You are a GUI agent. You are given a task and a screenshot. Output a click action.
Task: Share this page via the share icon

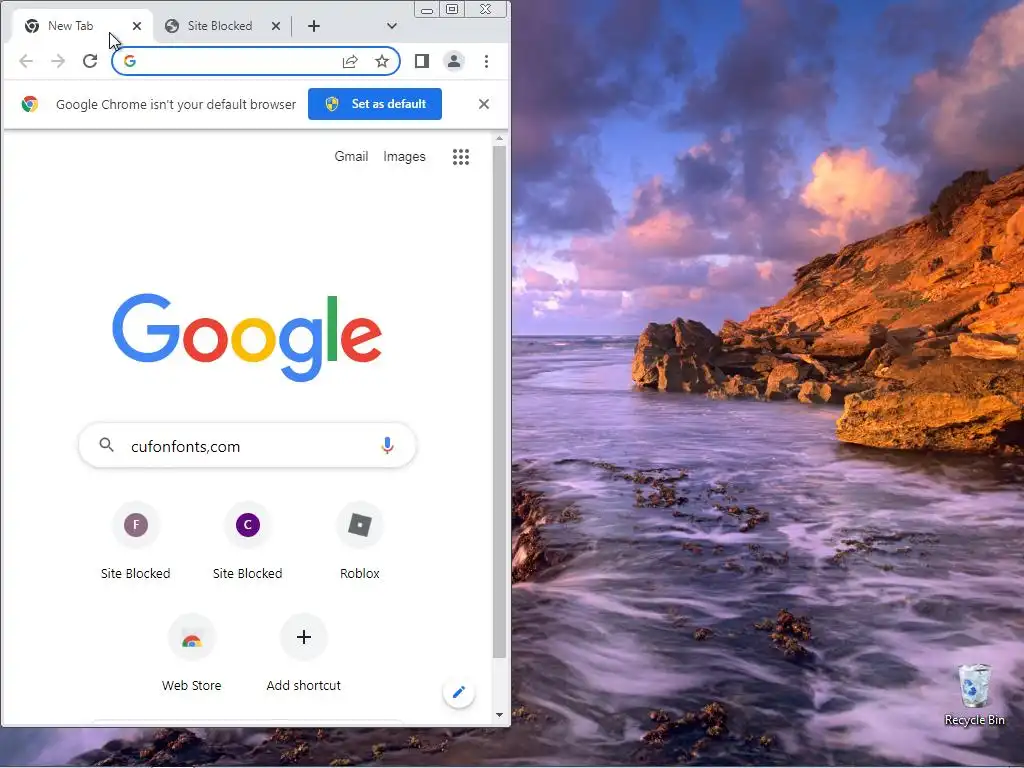[350, 61]
